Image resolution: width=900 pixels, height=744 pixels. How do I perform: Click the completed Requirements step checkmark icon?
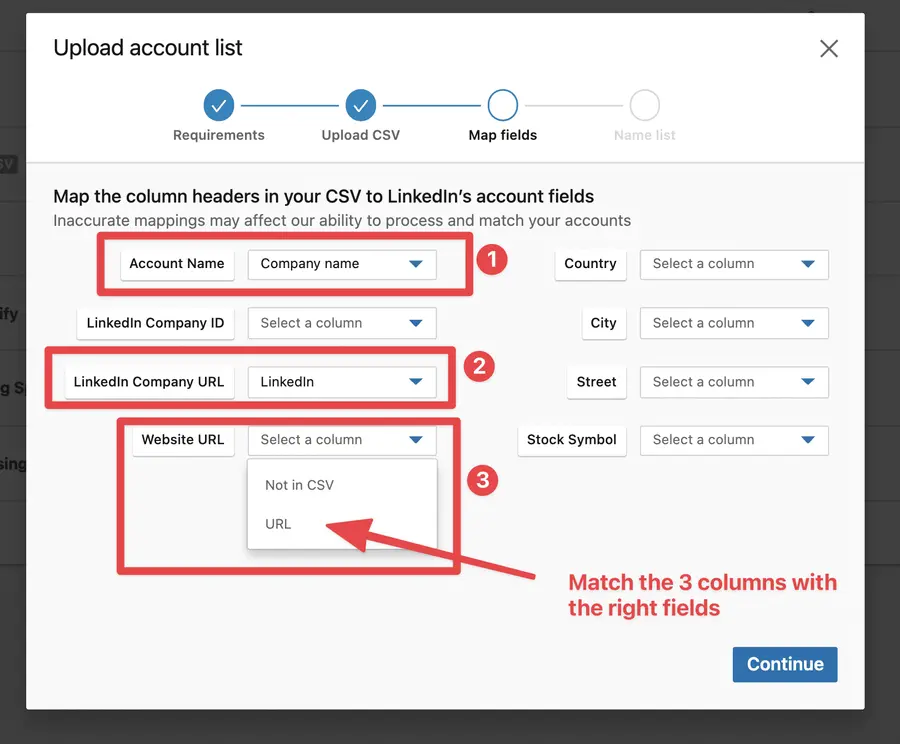point(218,105)
